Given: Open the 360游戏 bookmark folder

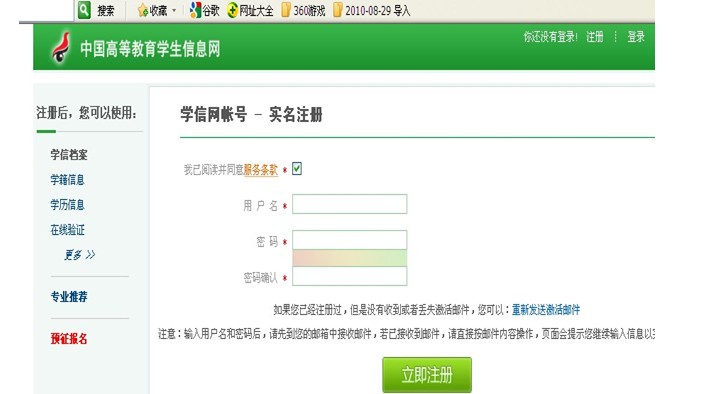Looking at the screenshot, I should 303,10.
